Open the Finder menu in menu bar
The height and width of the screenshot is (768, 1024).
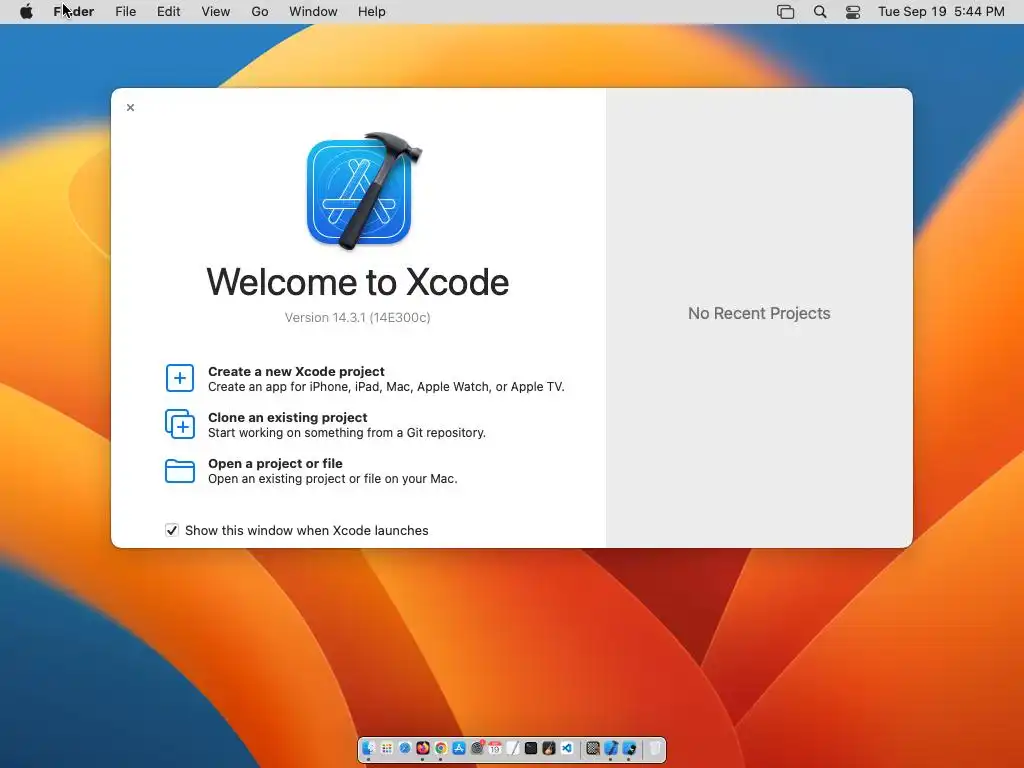[74, 12]
